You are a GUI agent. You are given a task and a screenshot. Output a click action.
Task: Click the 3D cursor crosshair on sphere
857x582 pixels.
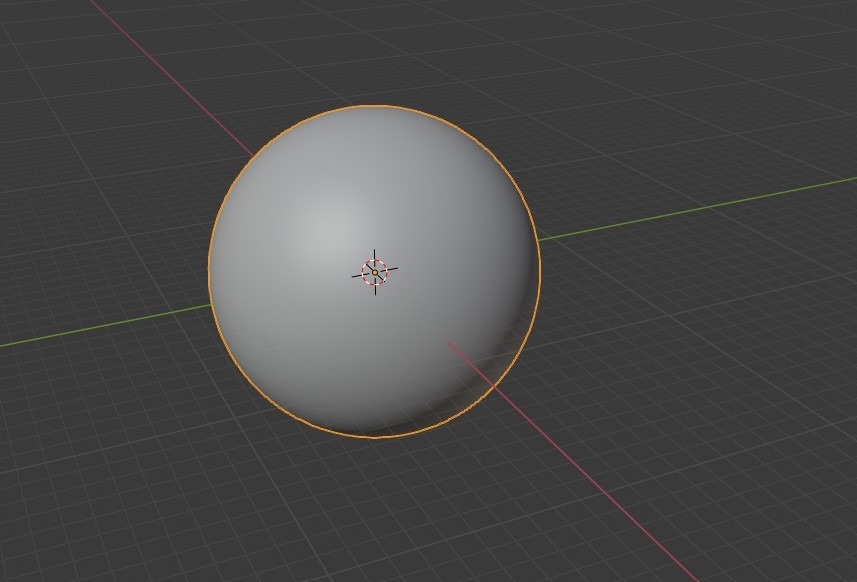pyautogui.click(x=375, y=272)
